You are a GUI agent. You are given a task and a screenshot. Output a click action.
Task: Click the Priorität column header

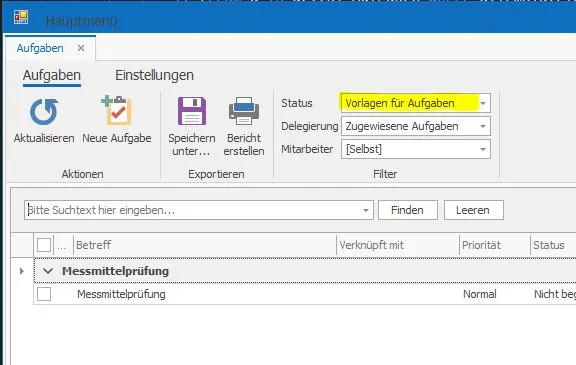pyautogui.click(x=494, y=245)
